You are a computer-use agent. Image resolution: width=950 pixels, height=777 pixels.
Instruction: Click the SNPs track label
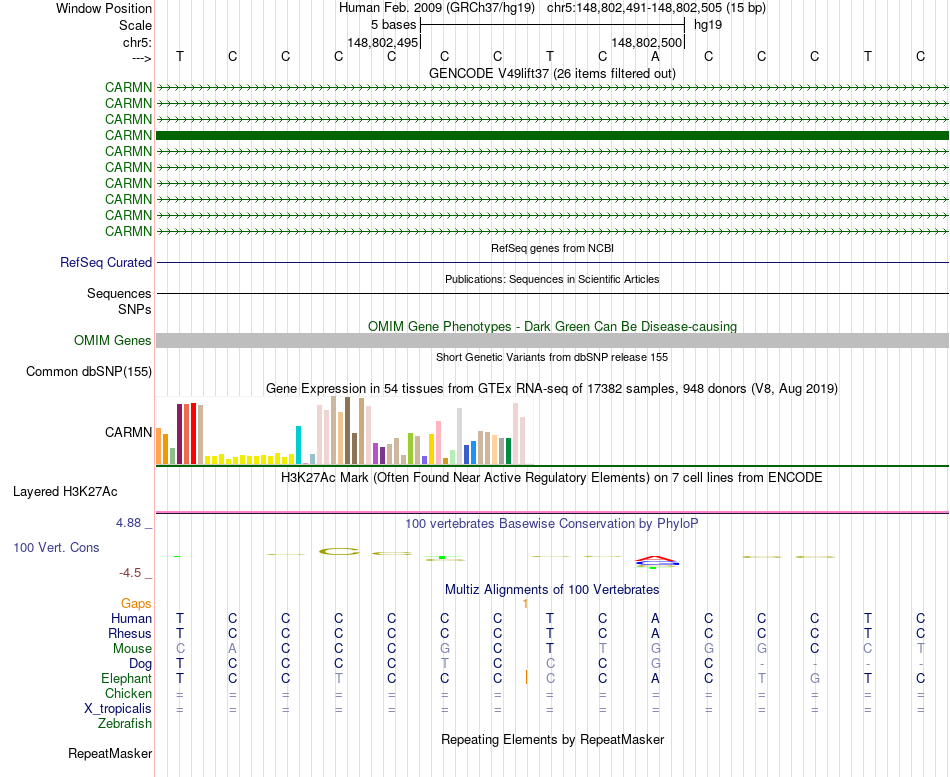[135, 309]
